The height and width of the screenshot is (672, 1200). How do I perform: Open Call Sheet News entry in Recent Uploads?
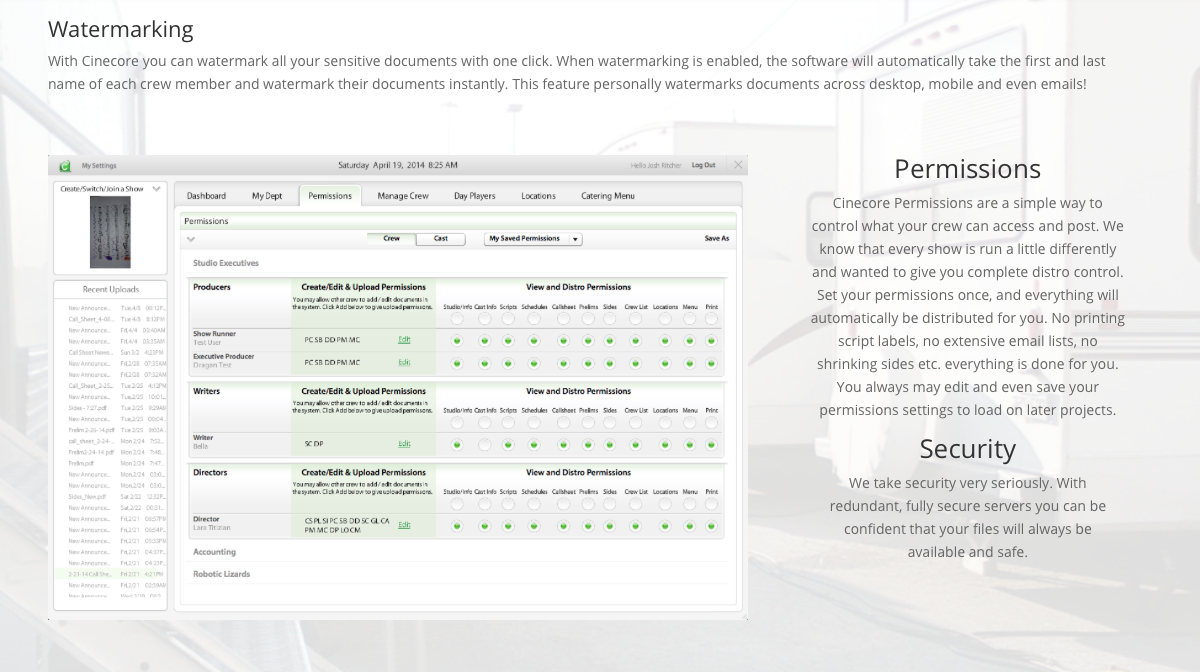click(x=116, y=352)
